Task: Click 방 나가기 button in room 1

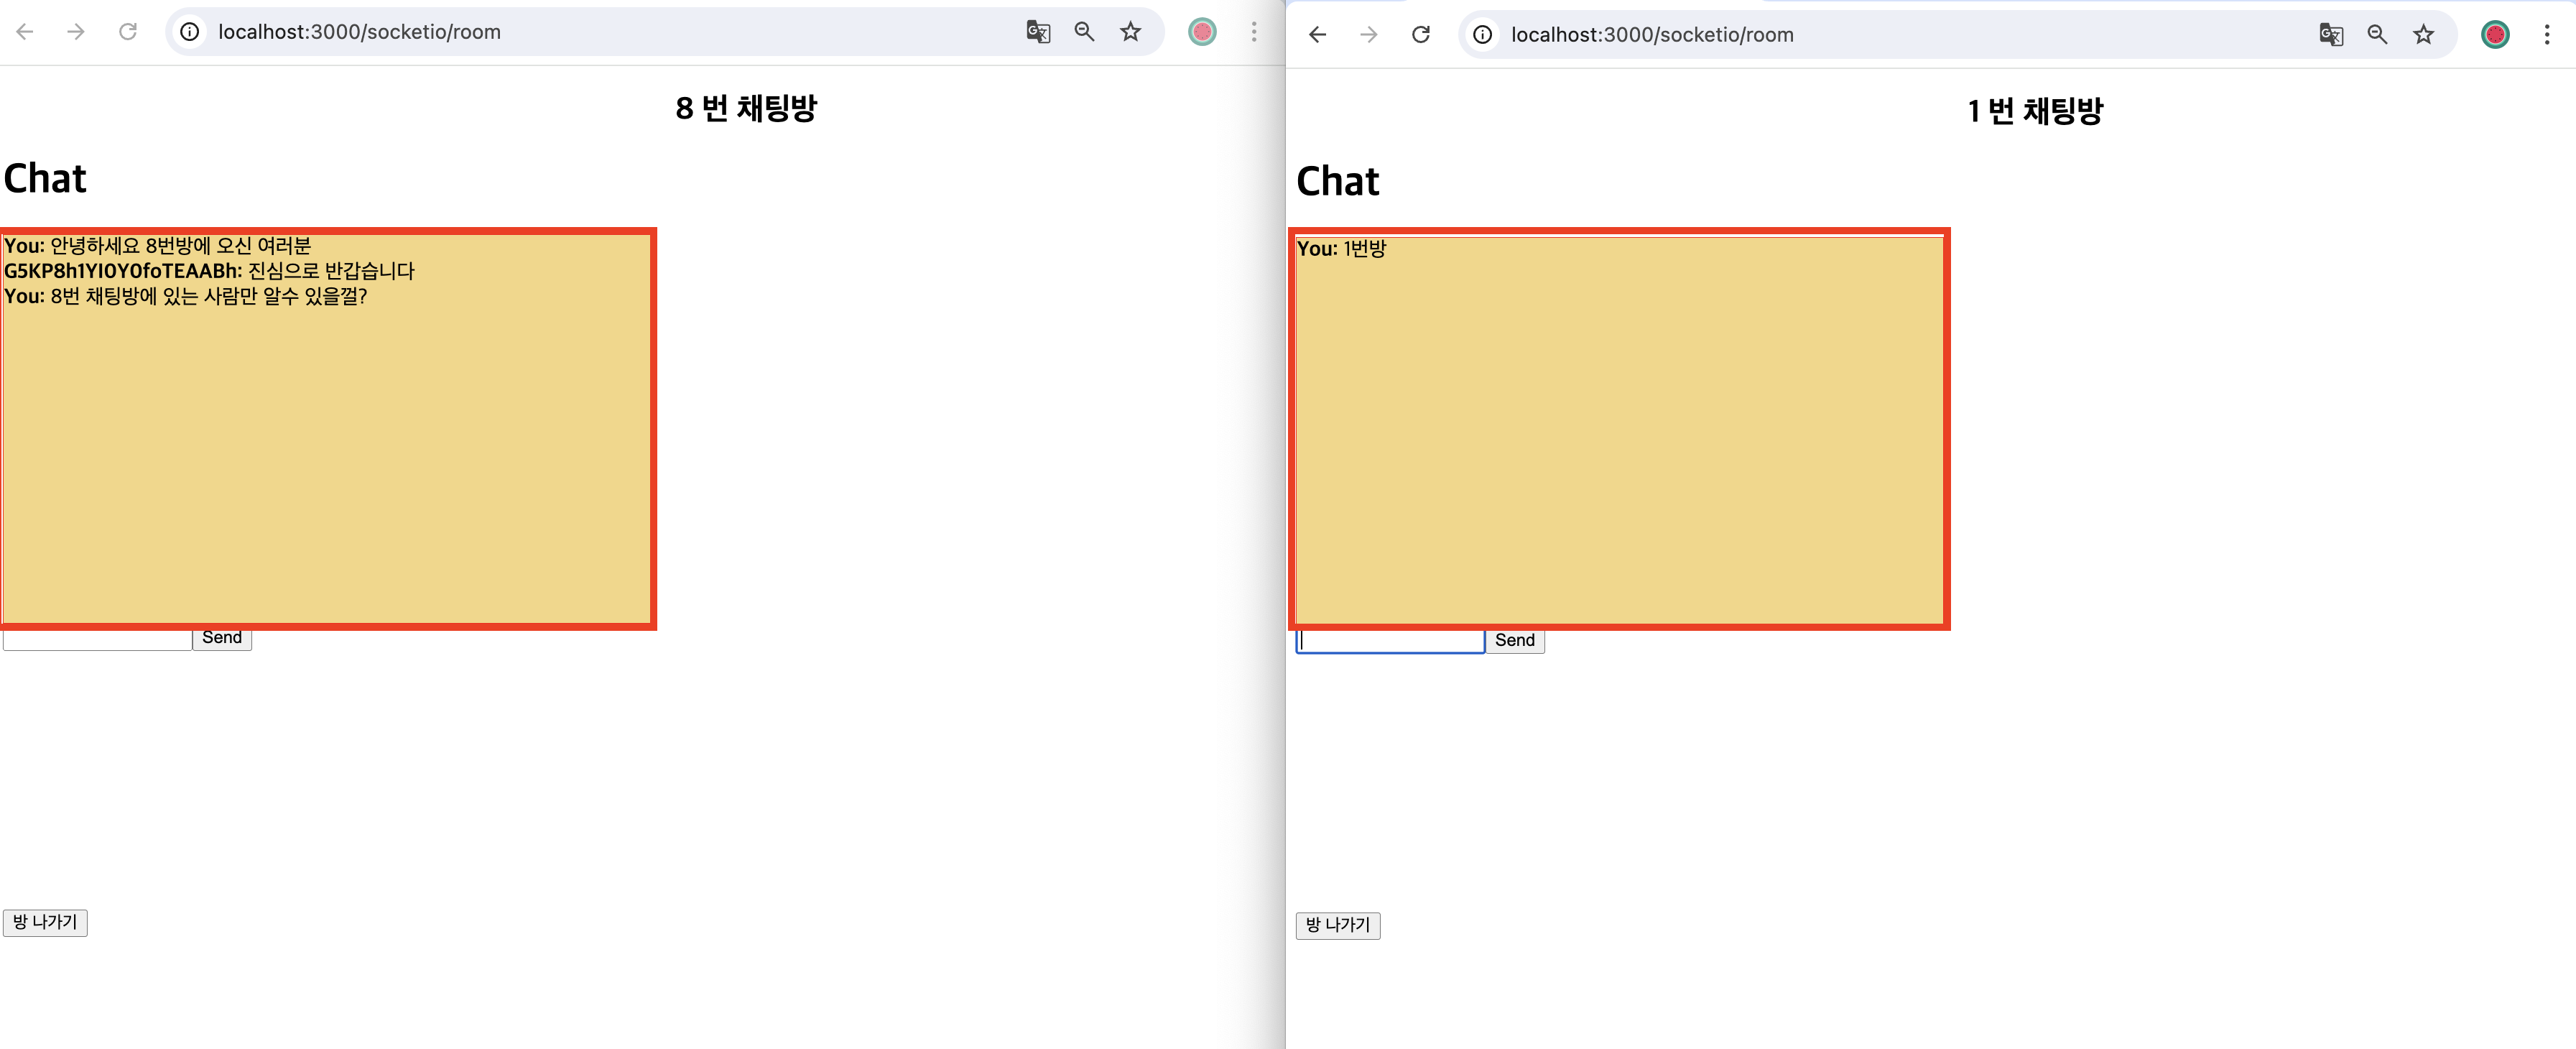Action: tap(1338, 925)
